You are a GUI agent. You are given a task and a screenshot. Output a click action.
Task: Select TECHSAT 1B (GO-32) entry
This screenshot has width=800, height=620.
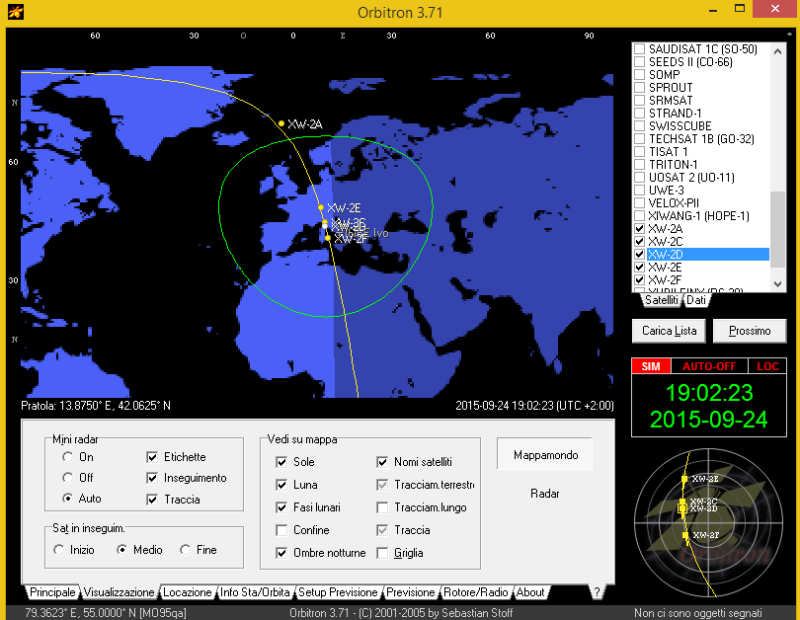coord(702,139)
